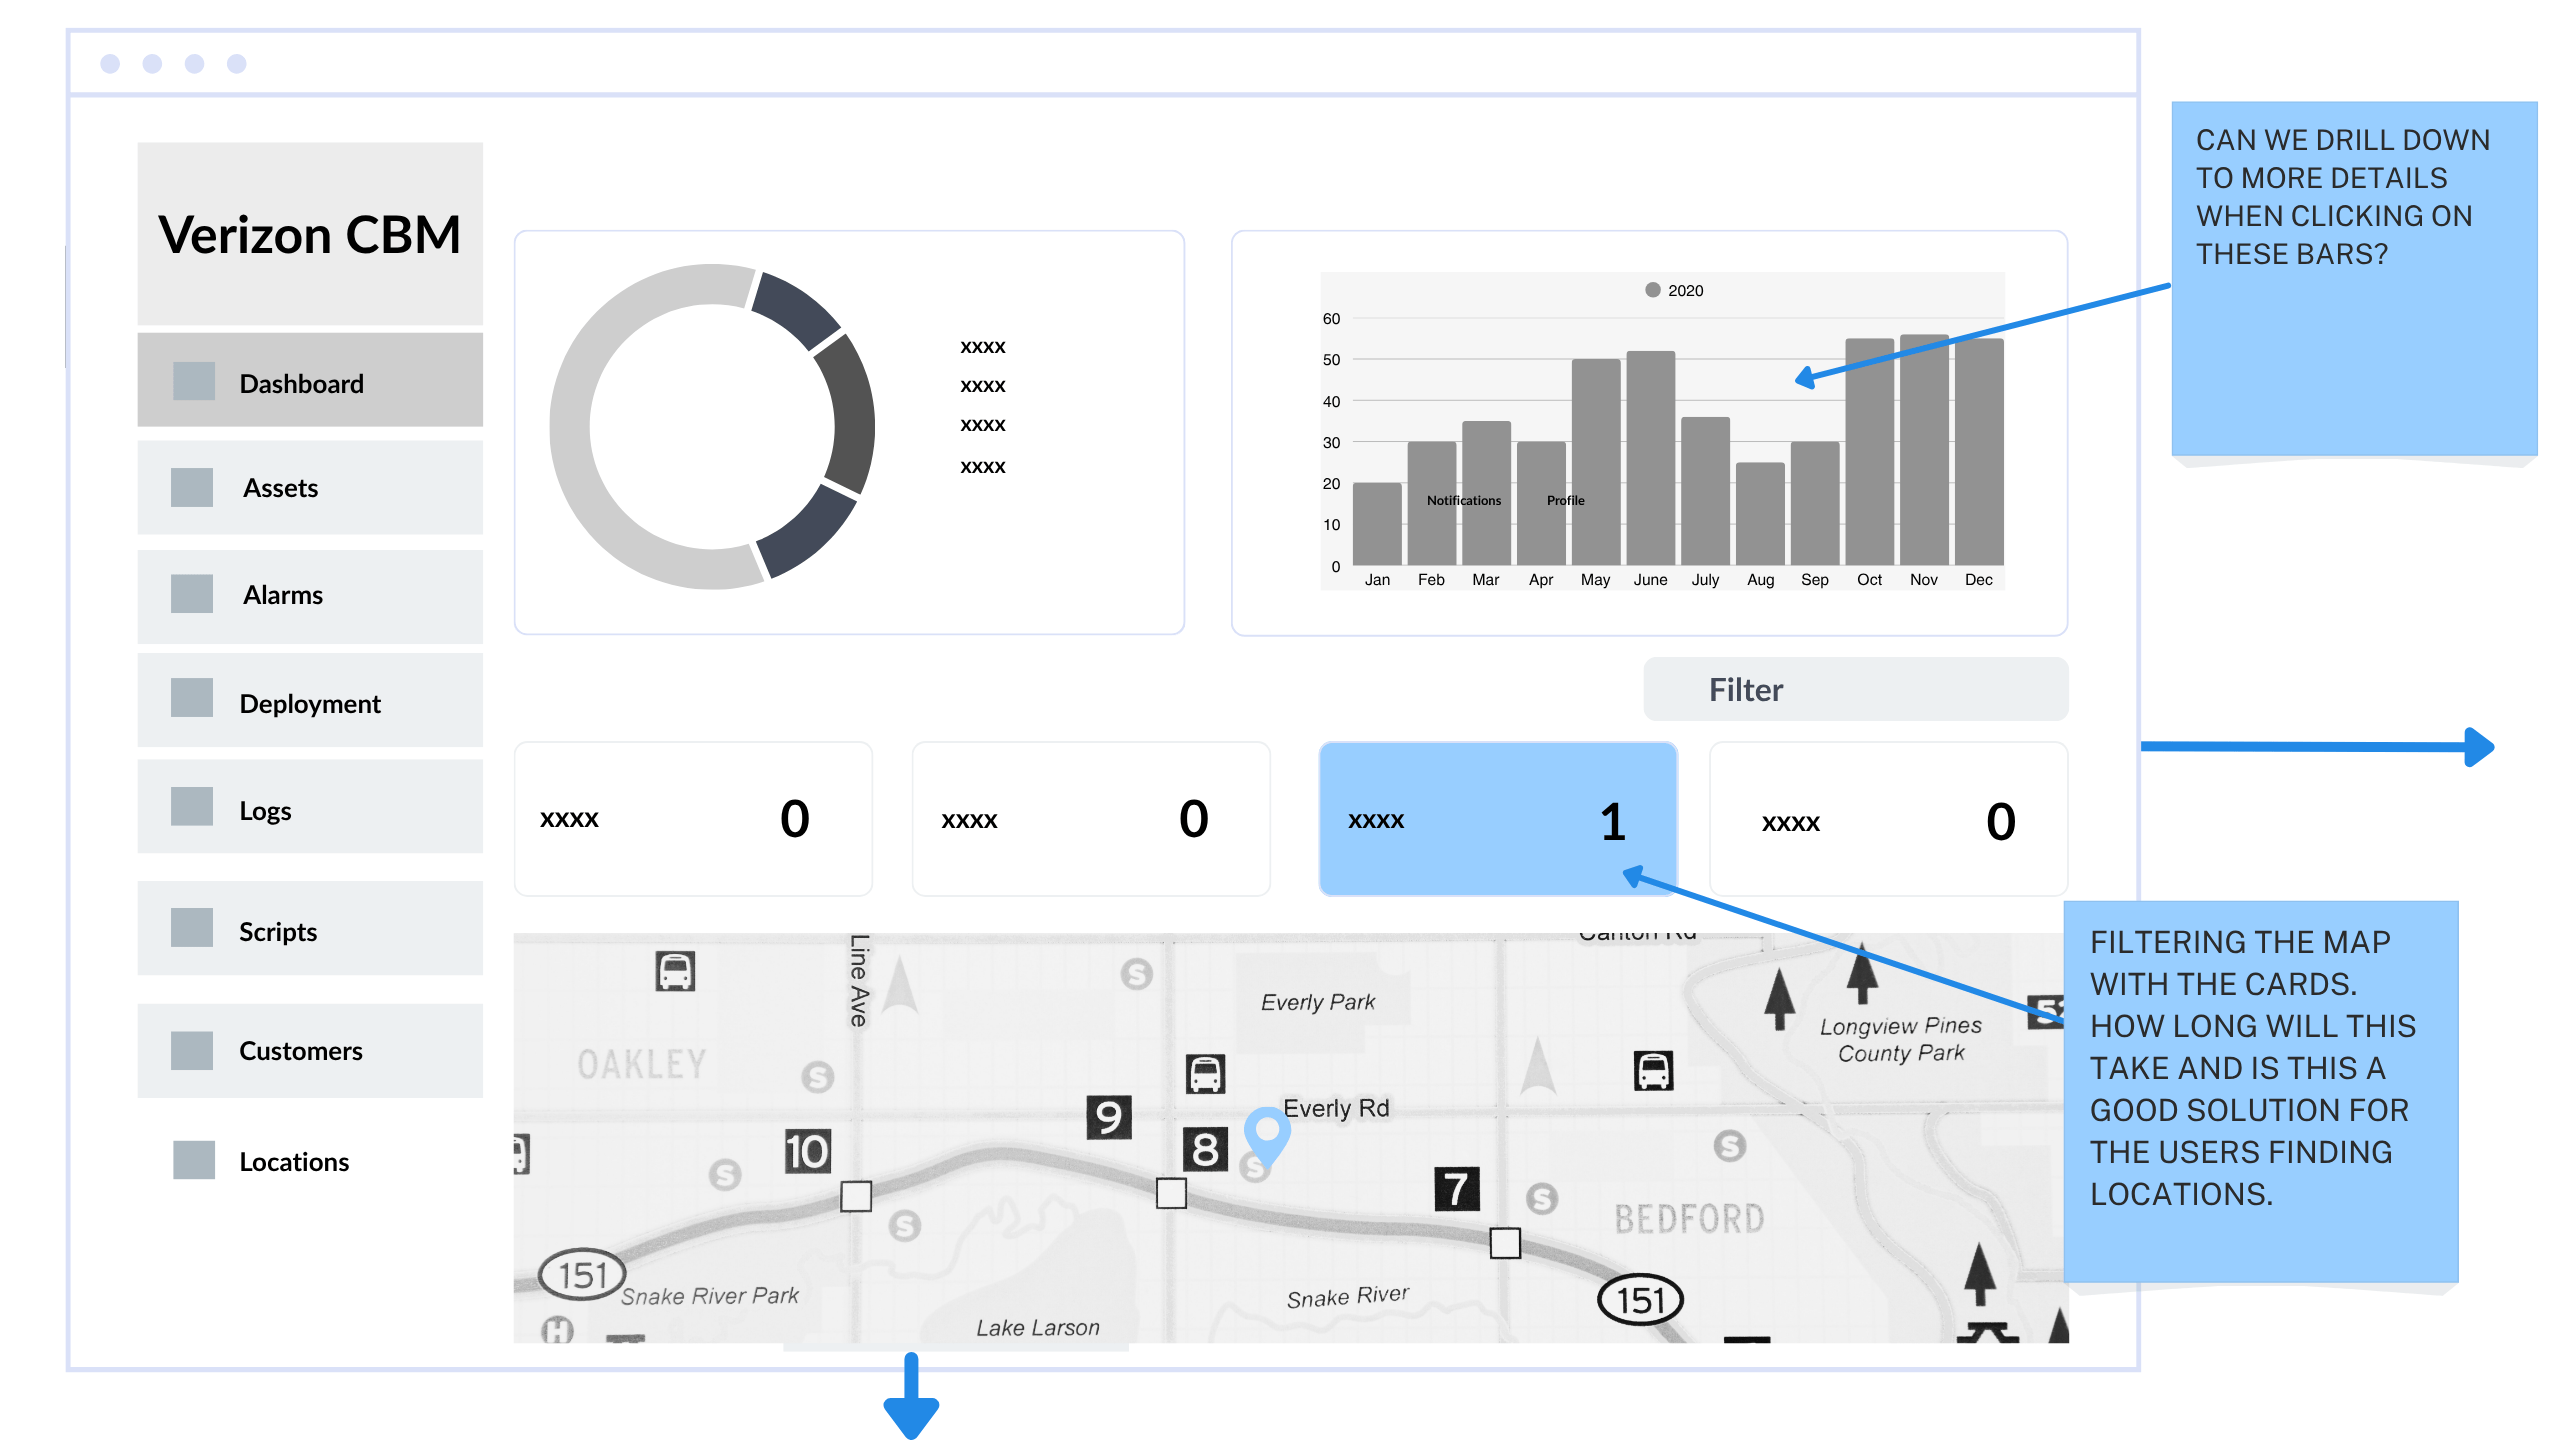
Task: Click the Deployment sidebar icon square
Action: click(191, 698)
